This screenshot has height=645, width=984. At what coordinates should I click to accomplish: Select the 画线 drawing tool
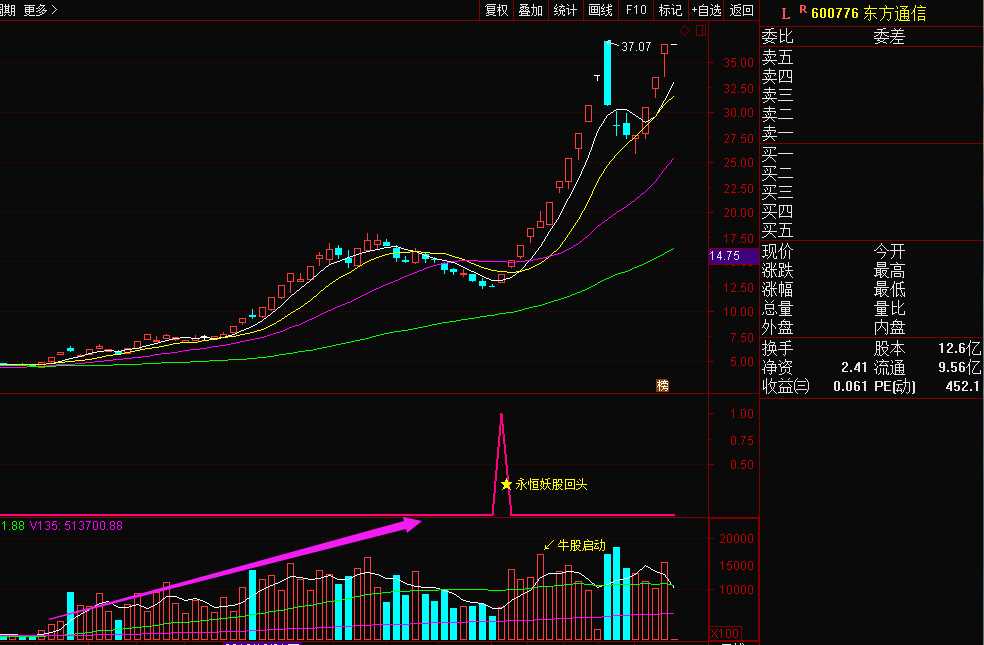tap(600, 10)
